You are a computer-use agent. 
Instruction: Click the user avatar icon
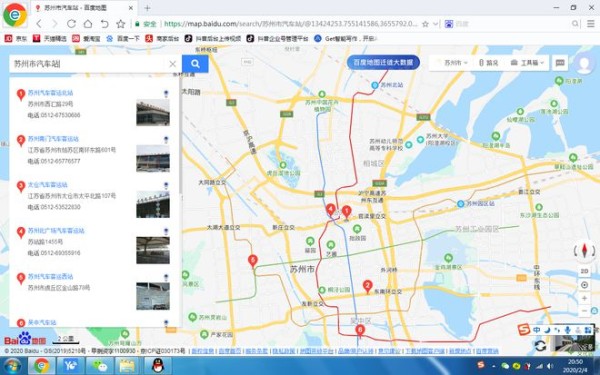coord(584,64)
